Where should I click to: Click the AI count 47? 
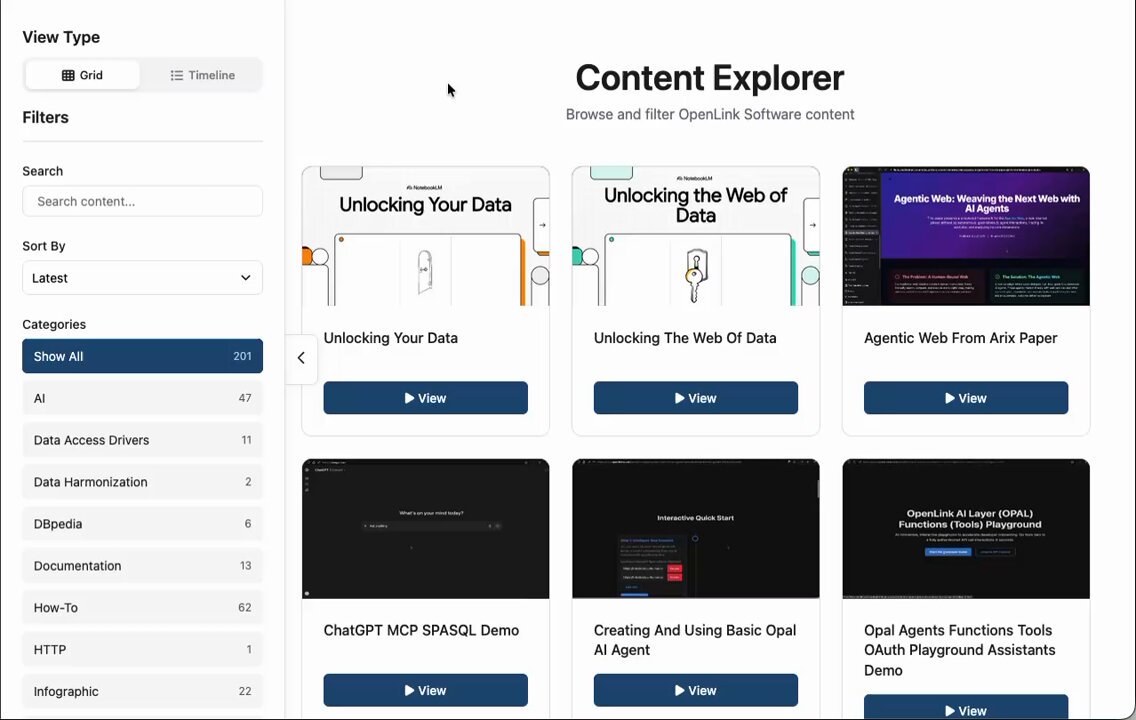(x=245, y=398)
